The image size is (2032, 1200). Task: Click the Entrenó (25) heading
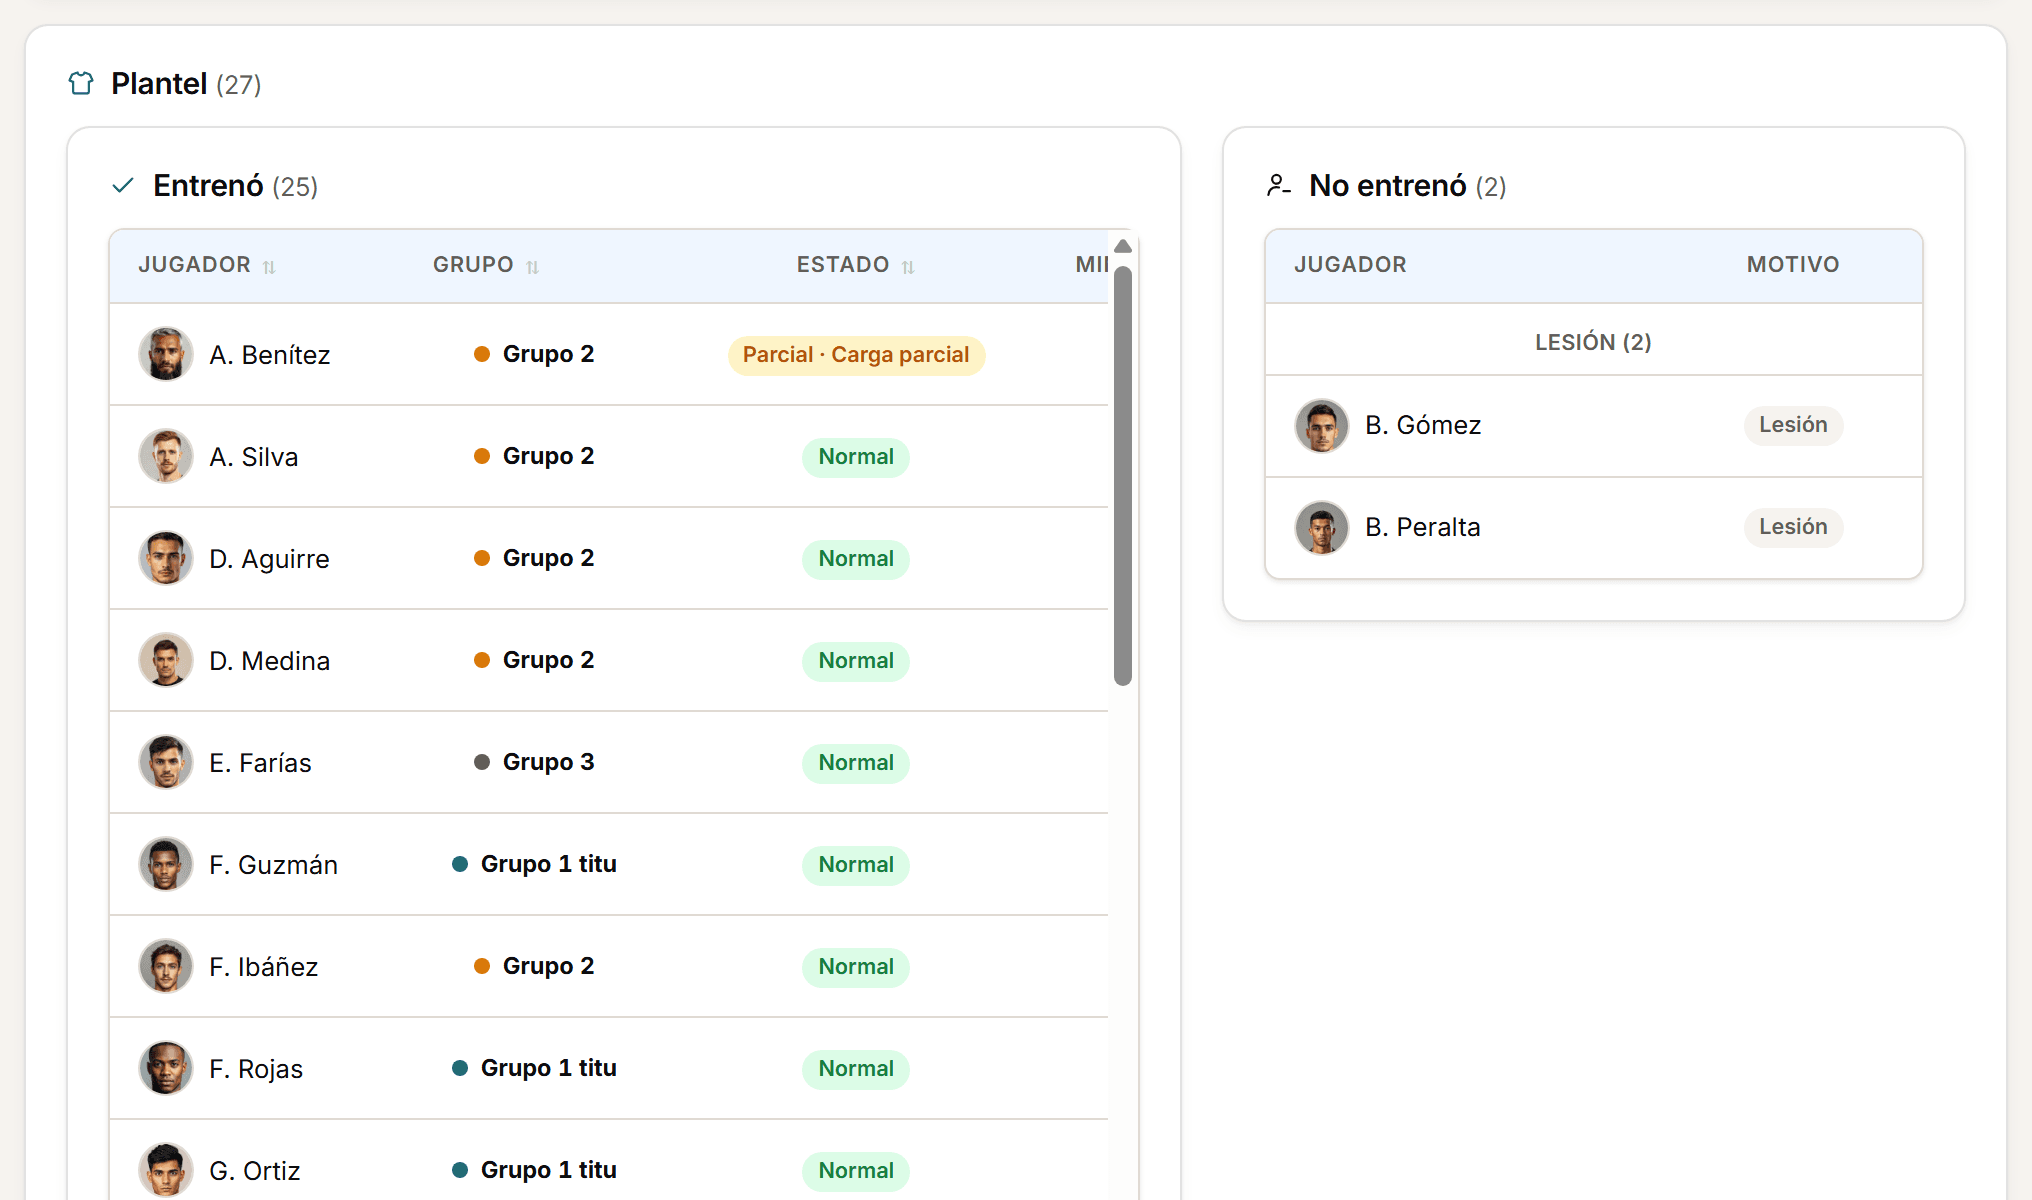pos(236,186)
